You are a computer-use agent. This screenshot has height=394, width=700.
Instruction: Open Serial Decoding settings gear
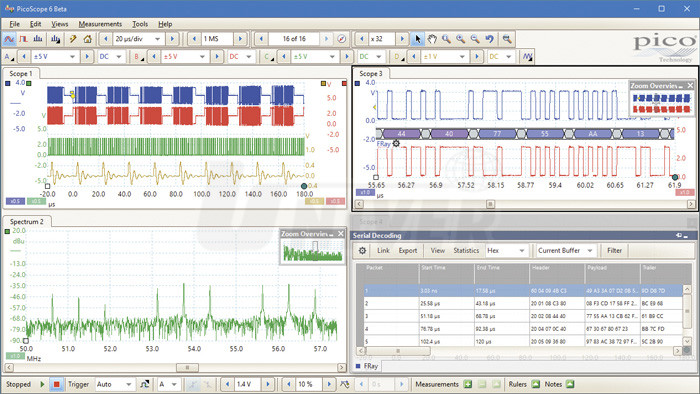click(x=362, y=251)
